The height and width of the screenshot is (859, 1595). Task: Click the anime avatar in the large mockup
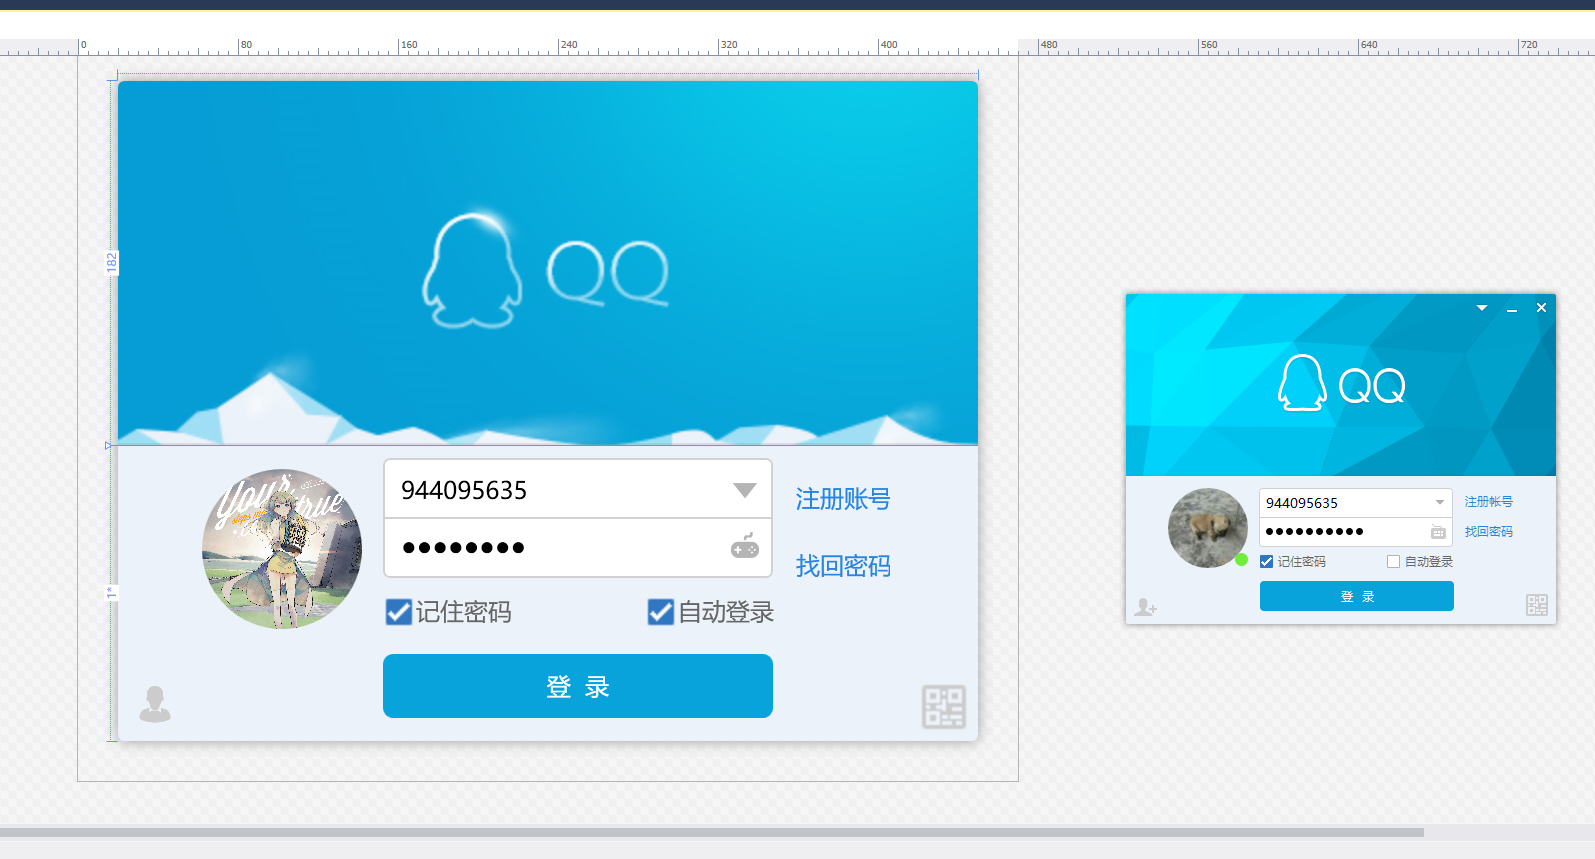282,549
